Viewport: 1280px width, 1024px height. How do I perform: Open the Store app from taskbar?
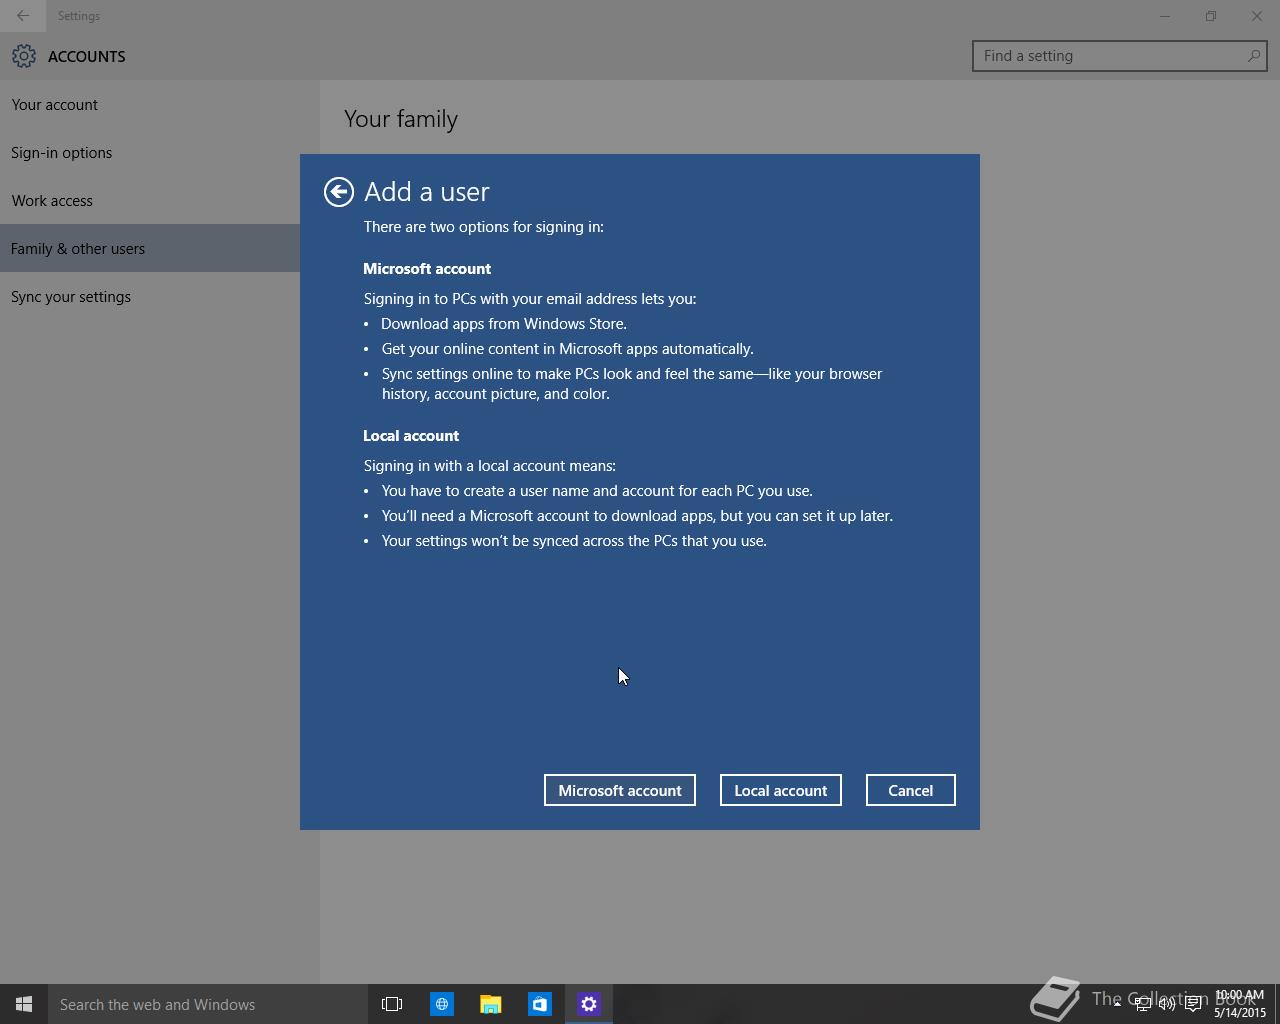click(539, 1004)
